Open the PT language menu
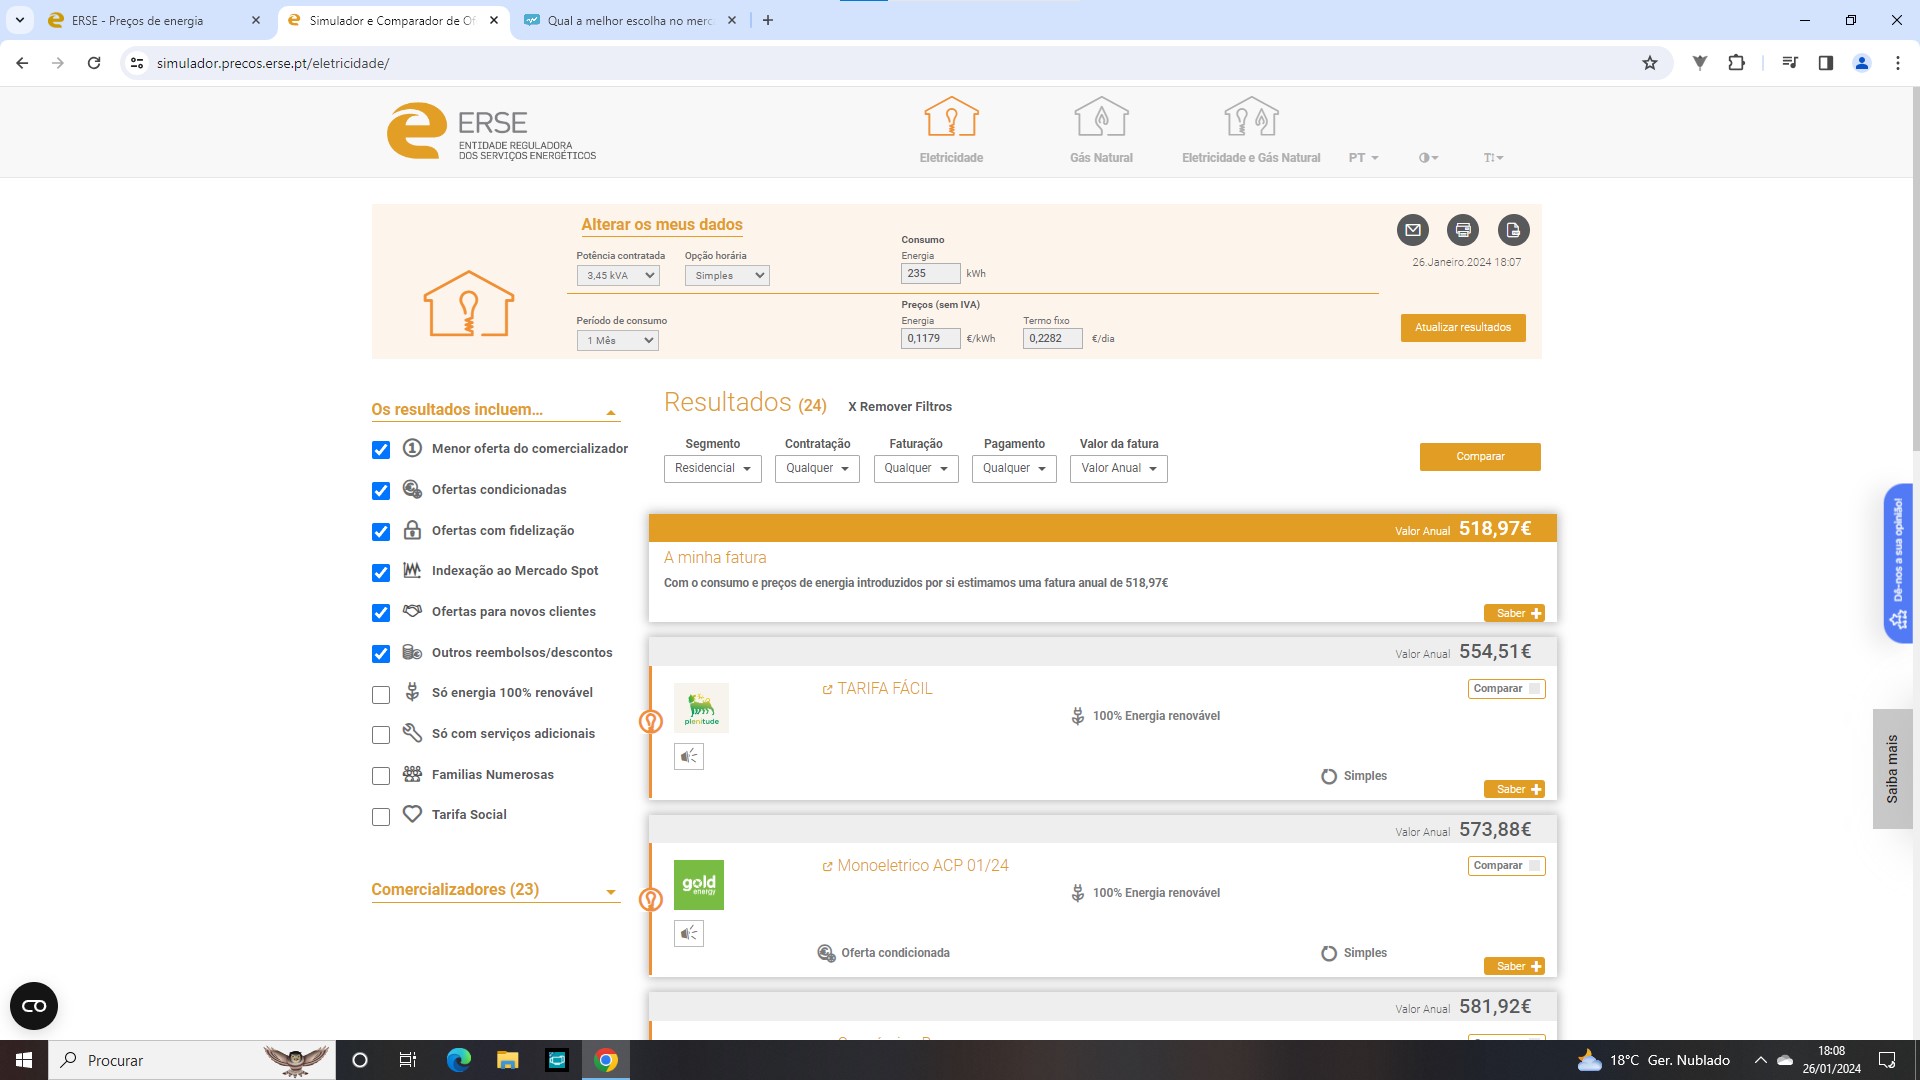The width and height of the screenshot is (1920, 1080). [x=1362, y=158]
